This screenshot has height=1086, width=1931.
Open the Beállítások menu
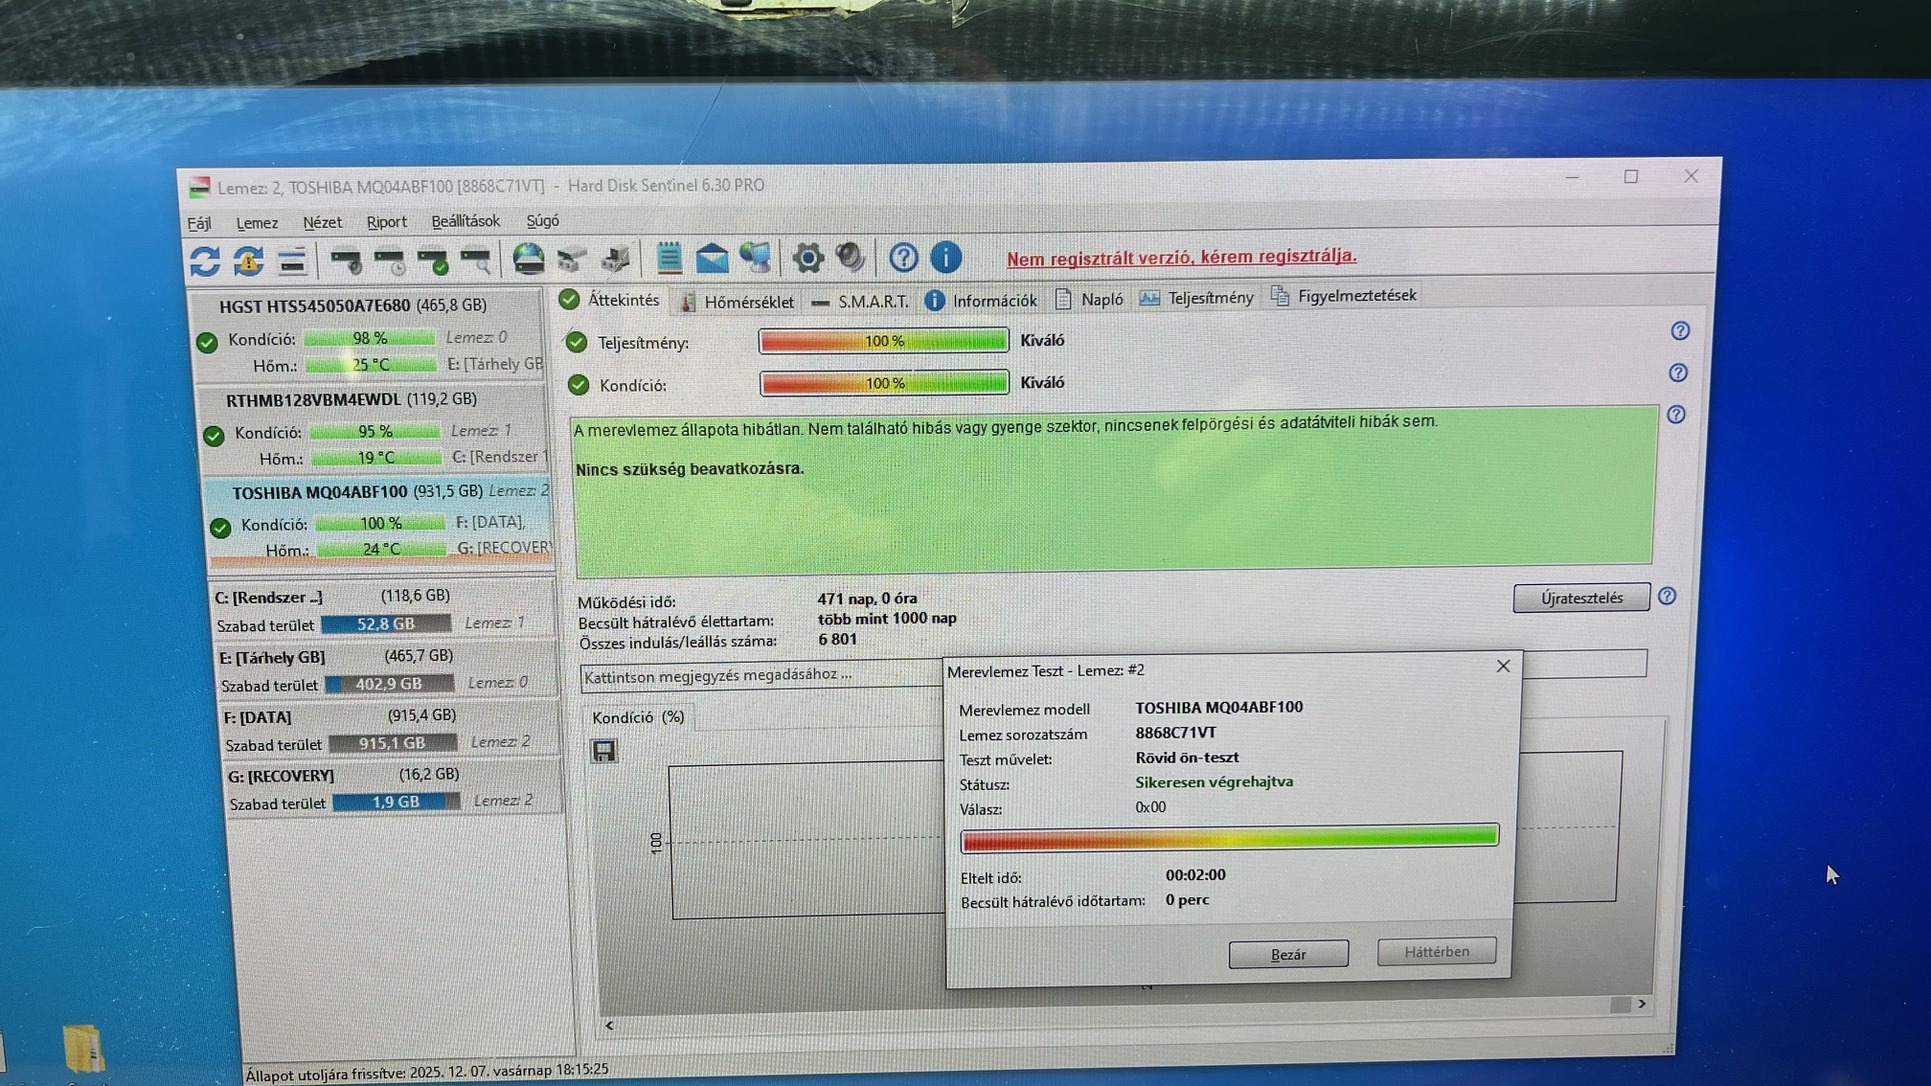[465, 221]
